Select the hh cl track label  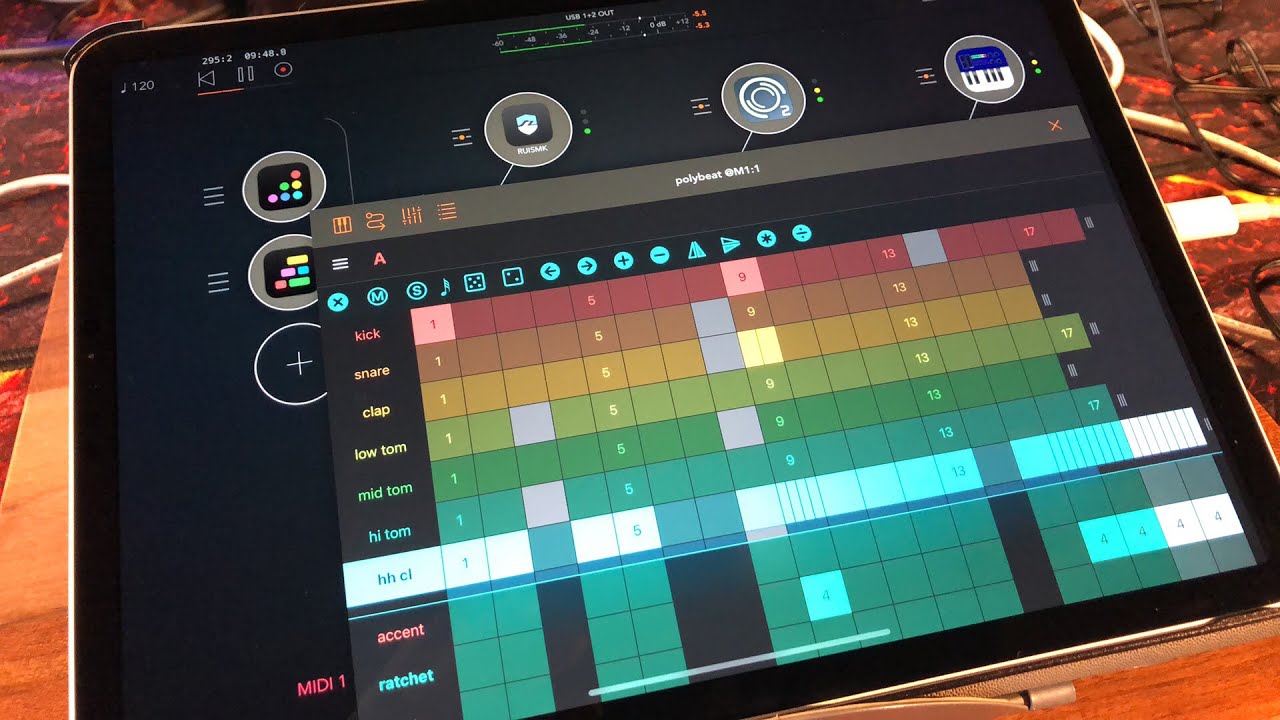point(396,577)
